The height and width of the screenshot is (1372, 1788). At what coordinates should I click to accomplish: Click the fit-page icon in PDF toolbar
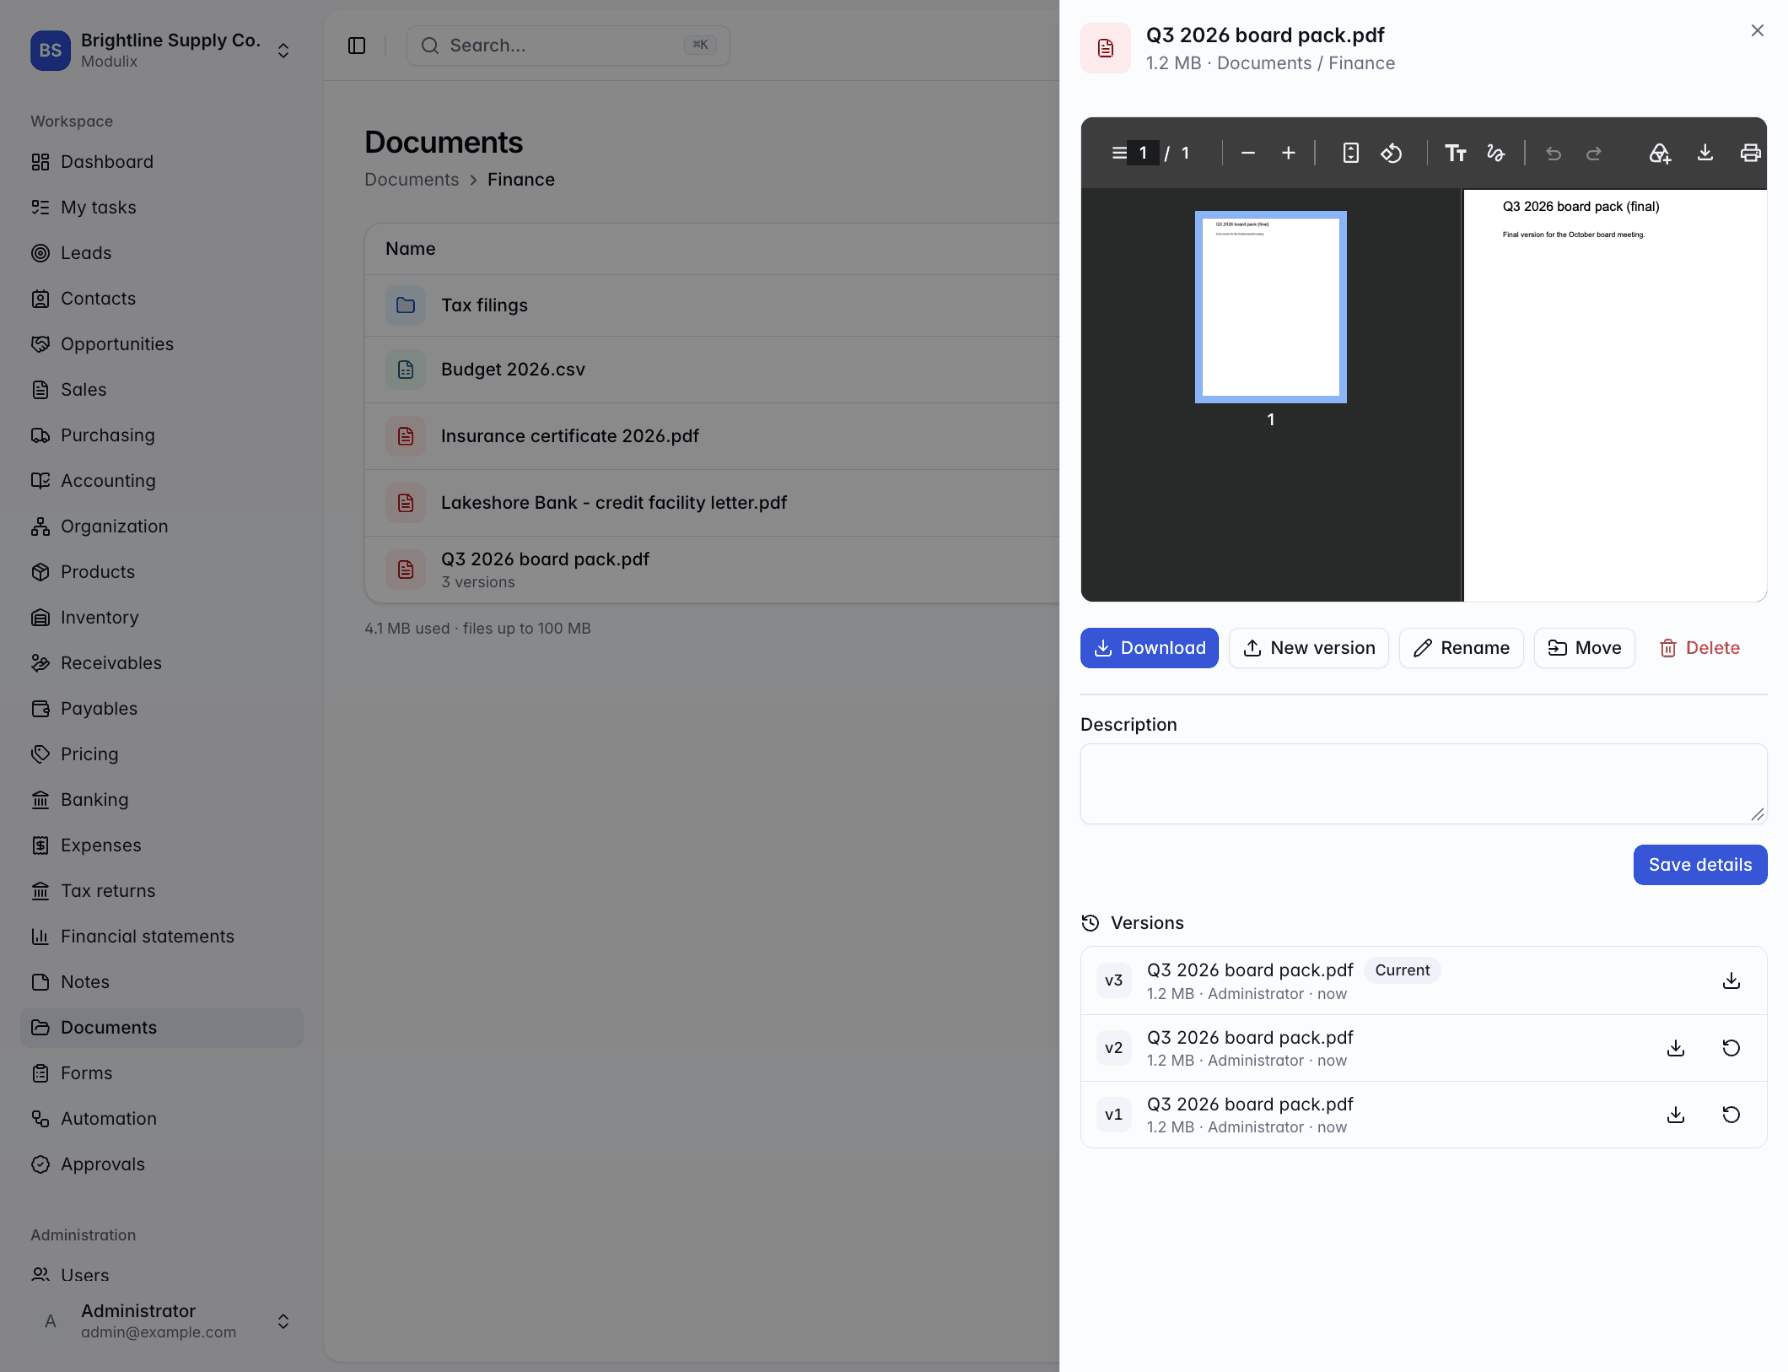[x=1351, y=153]
